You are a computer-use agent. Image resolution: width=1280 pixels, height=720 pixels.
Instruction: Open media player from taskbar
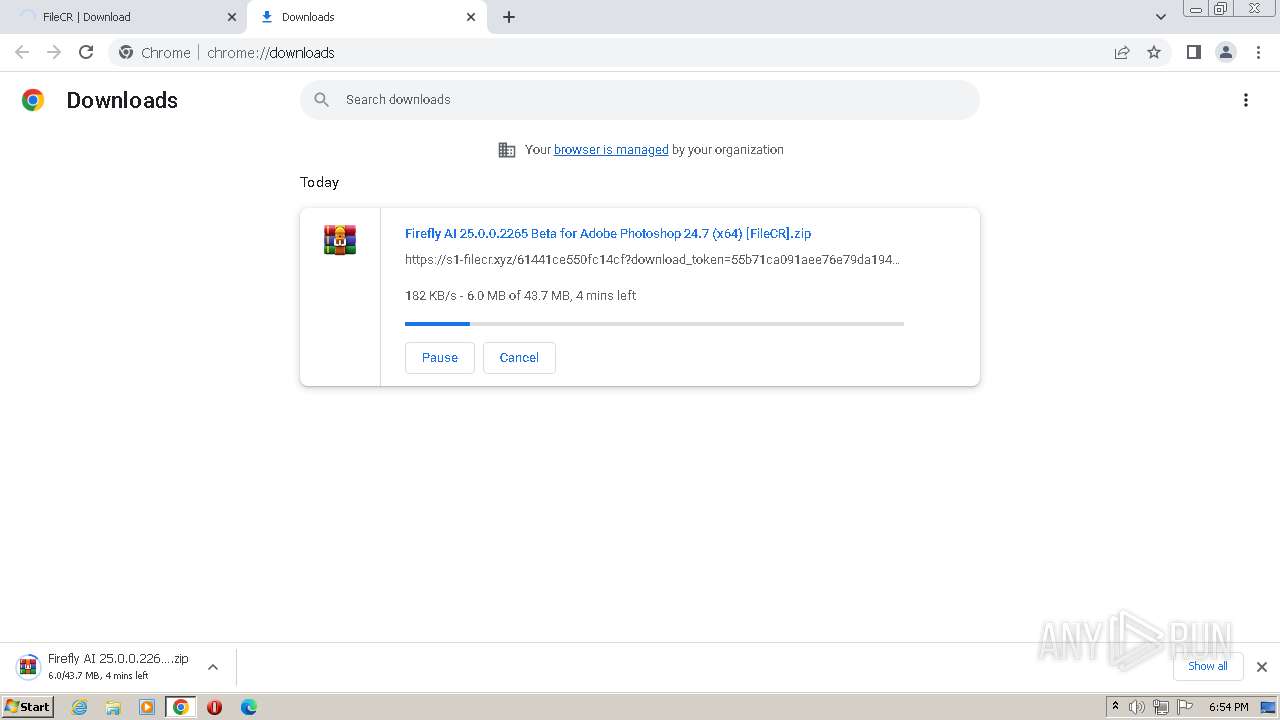[x=147, y=707]
